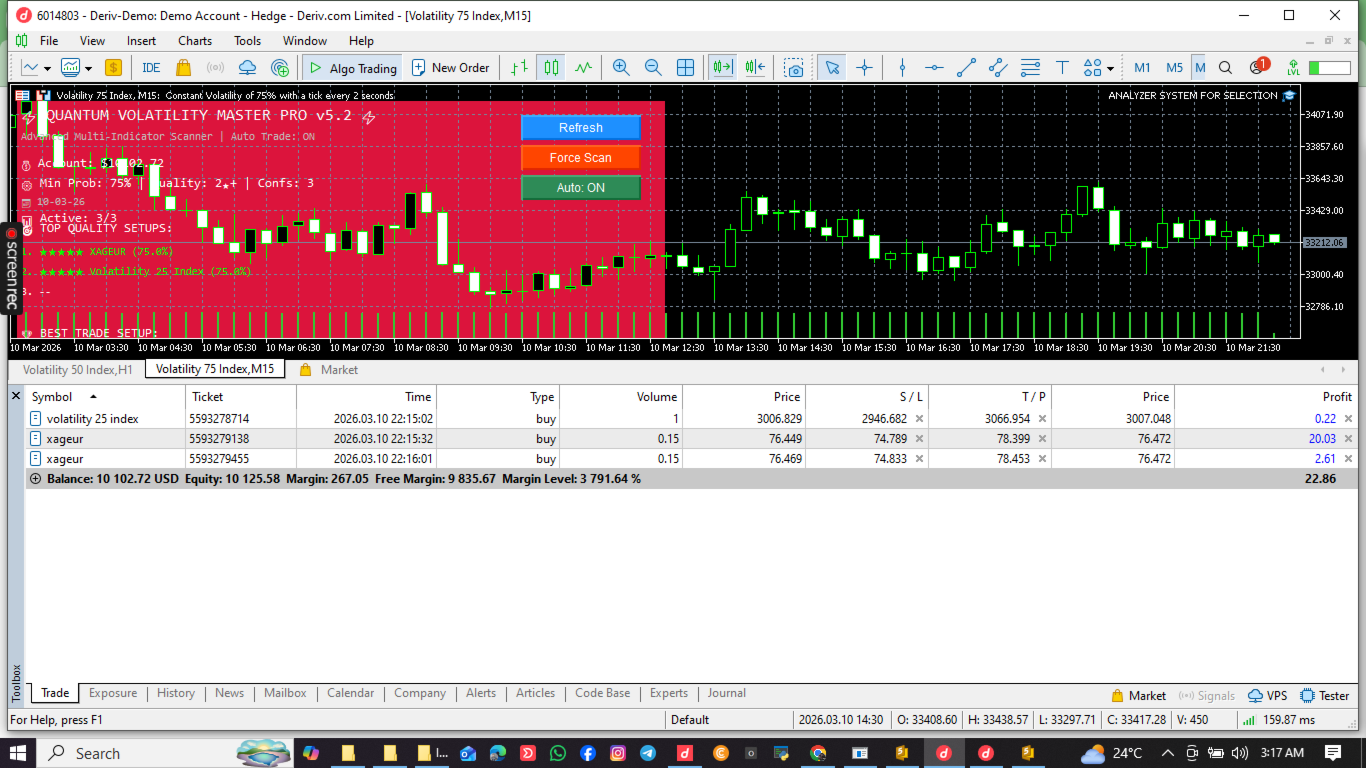Remove stop loss on volatility 25 index trade

pos(919,419)
